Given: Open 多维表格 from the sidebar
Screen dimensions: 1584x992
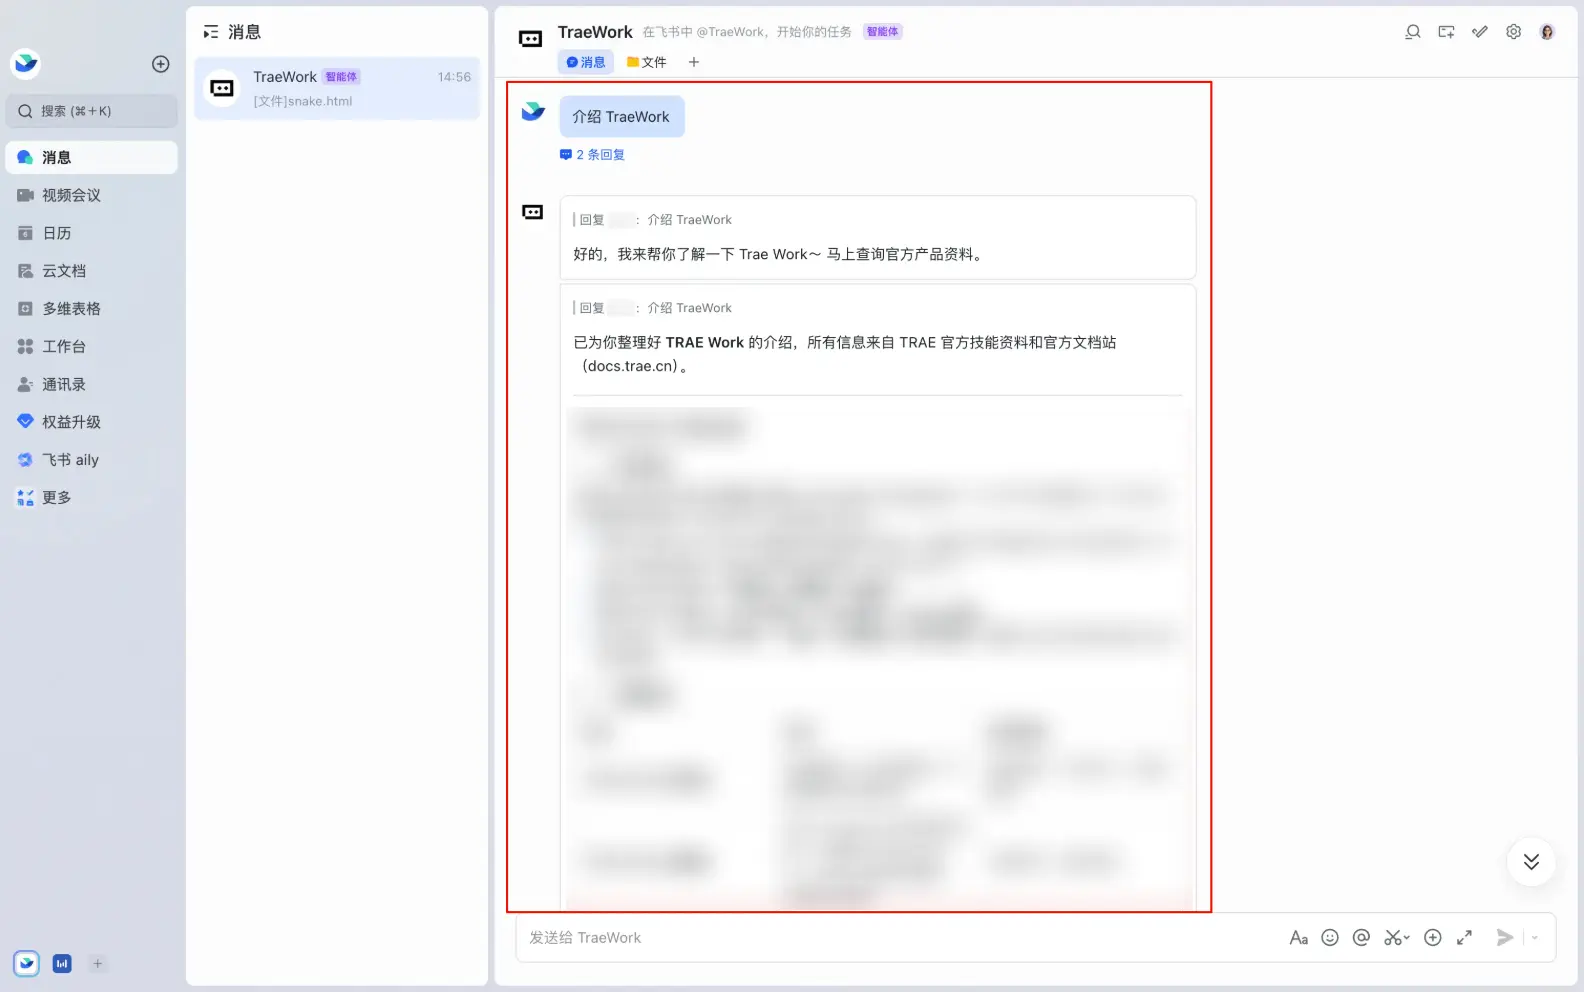Looking at the screenshot, I should [92, 309].
